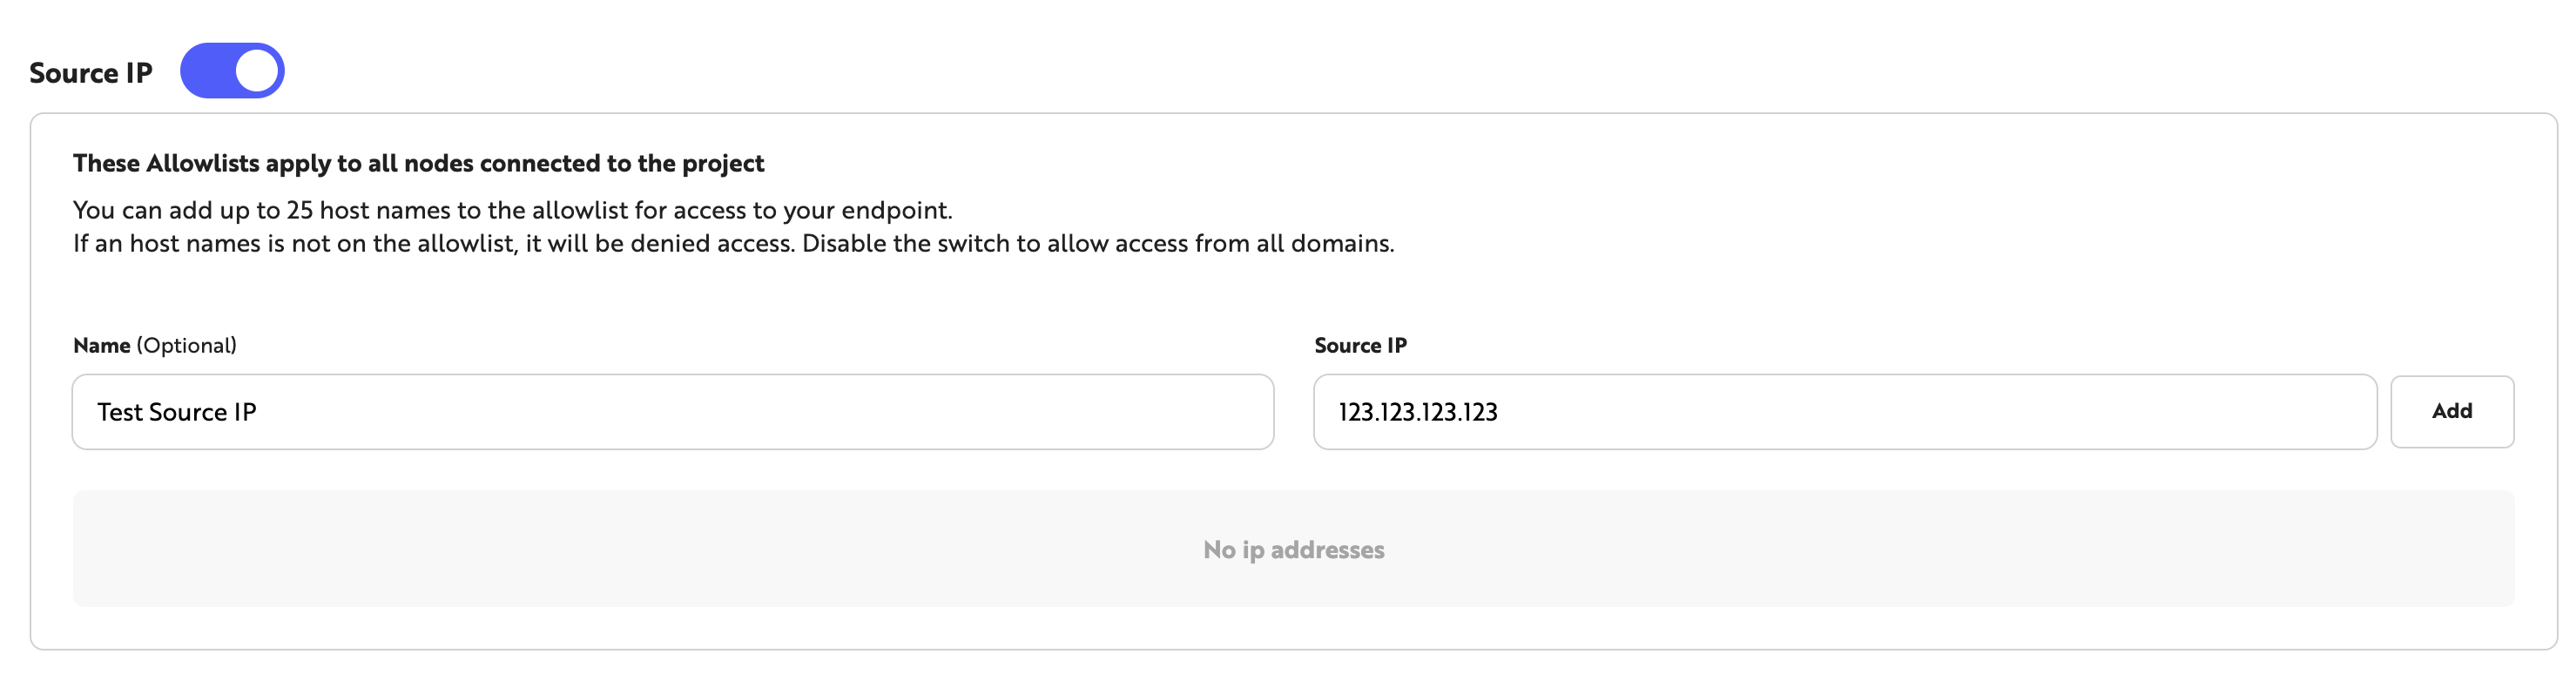
Task: Click inside the Name (Optional) field
Action: [672, 411]
